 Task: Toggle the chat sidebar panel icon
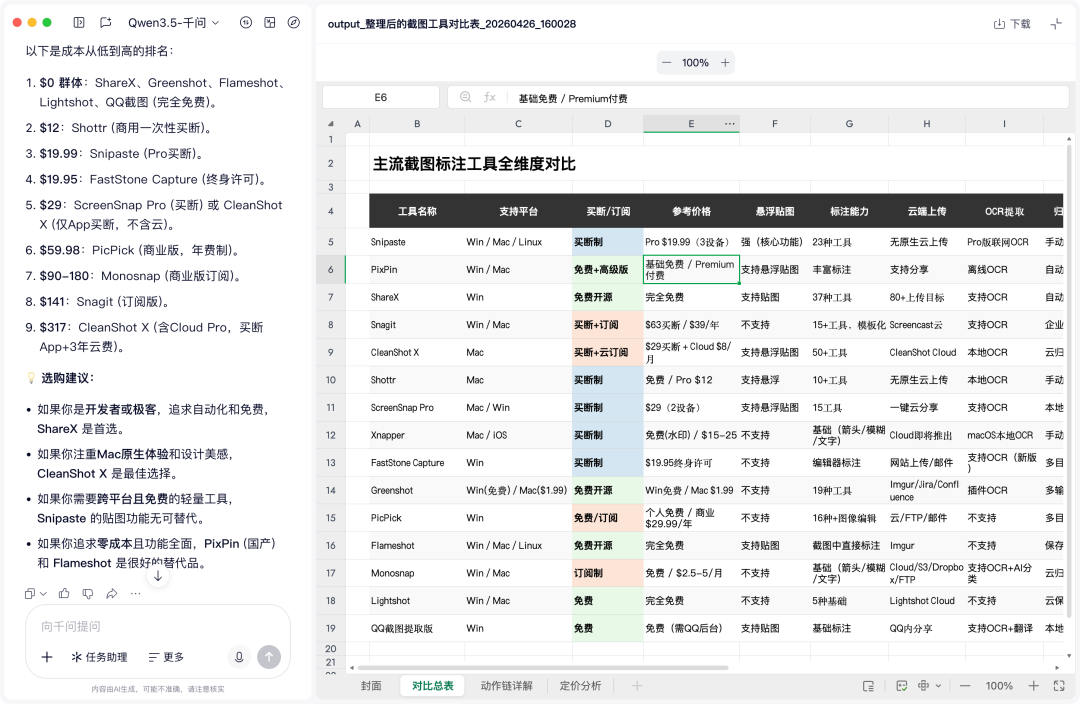79,23
